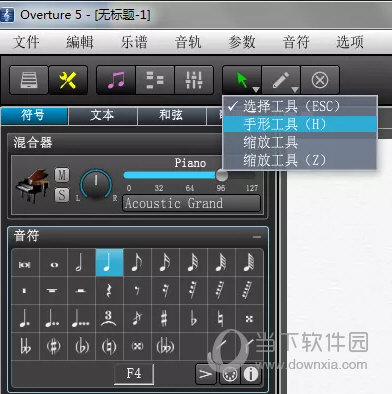Select the sharp accidental

click(165, 318)
